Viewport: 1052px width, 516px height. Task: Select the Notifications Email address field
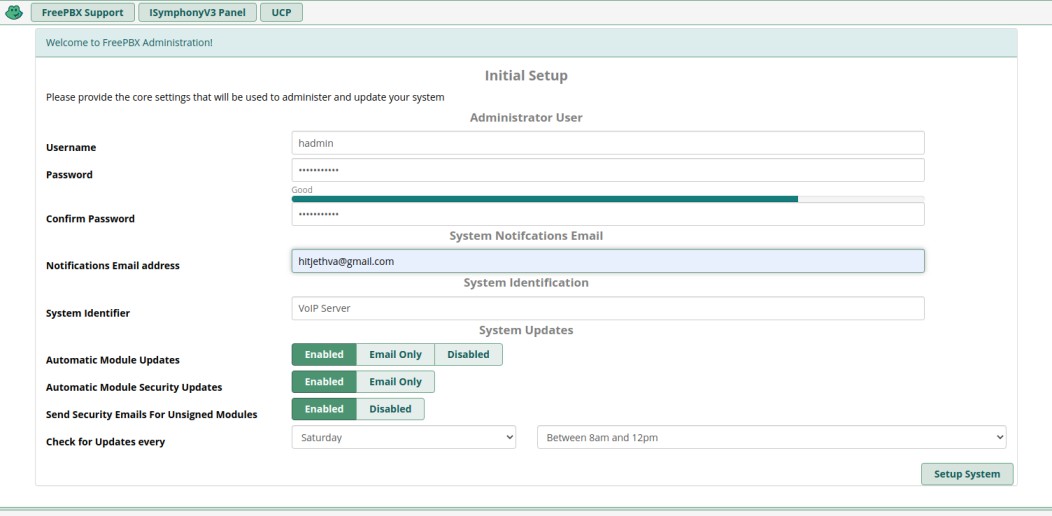pos(607,261)
